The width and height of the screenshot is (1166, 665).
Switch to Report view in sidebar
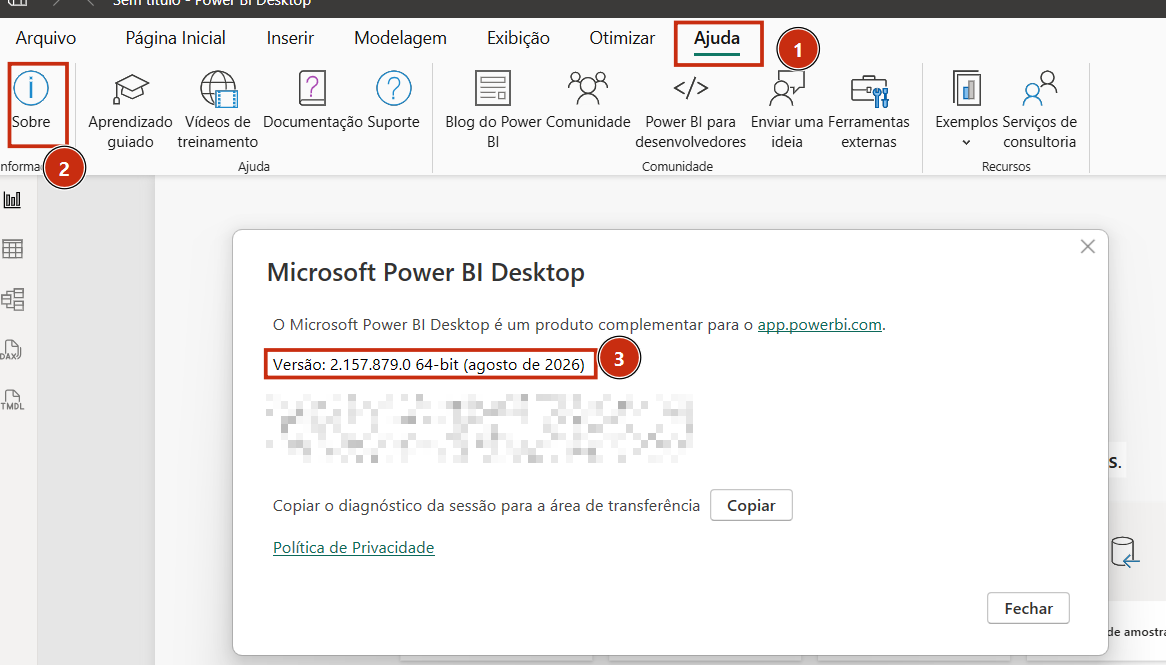coord(13,199)
